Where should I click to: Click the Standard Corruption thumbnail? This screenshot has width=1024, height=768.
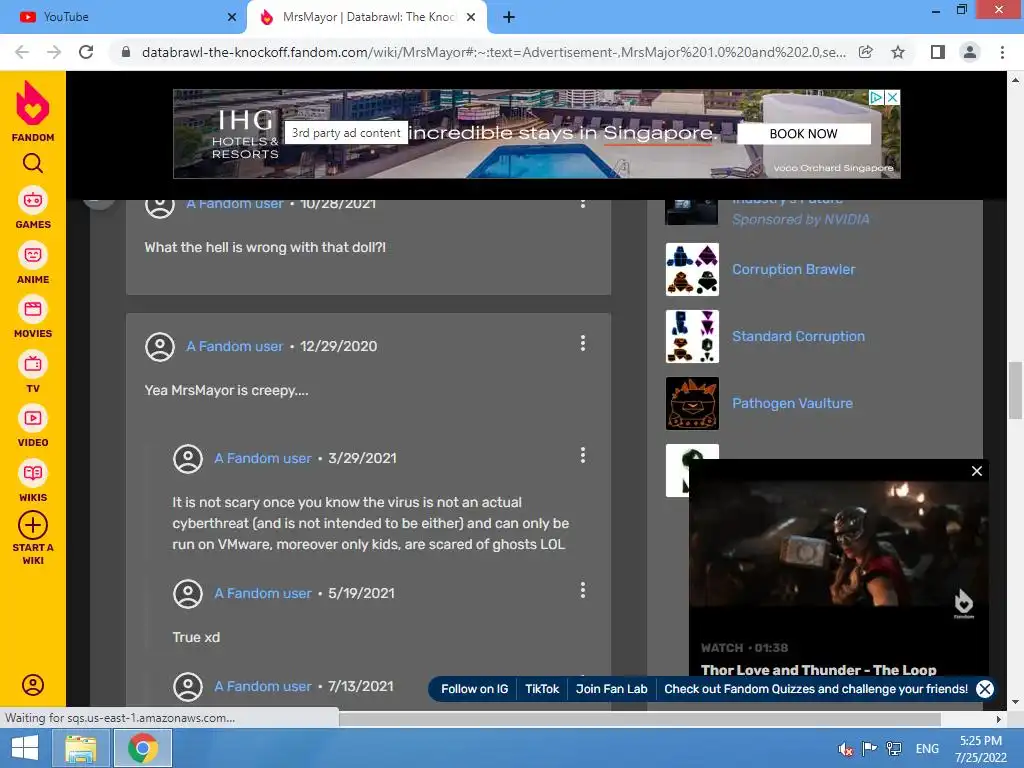tap(692, 336)
